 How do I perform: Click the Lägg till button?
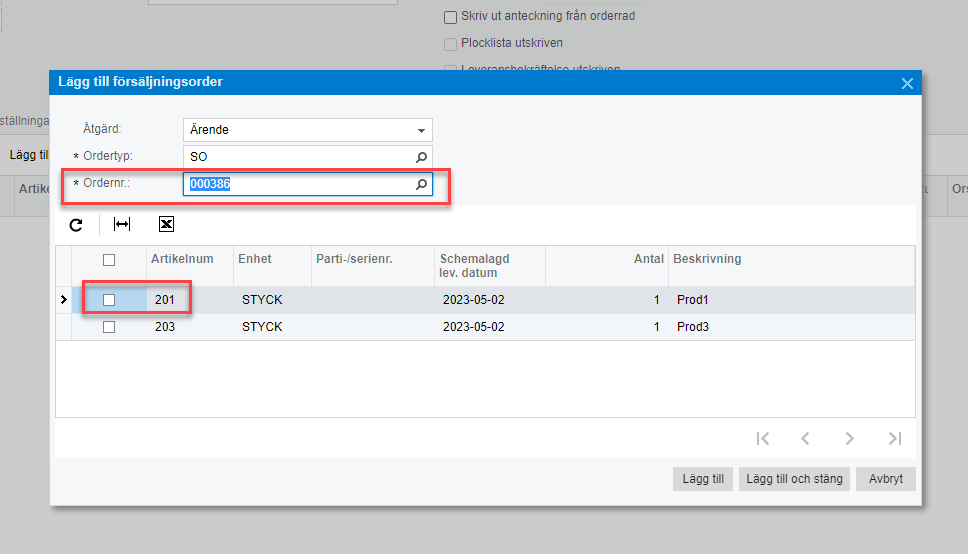(x=703, y=479)
